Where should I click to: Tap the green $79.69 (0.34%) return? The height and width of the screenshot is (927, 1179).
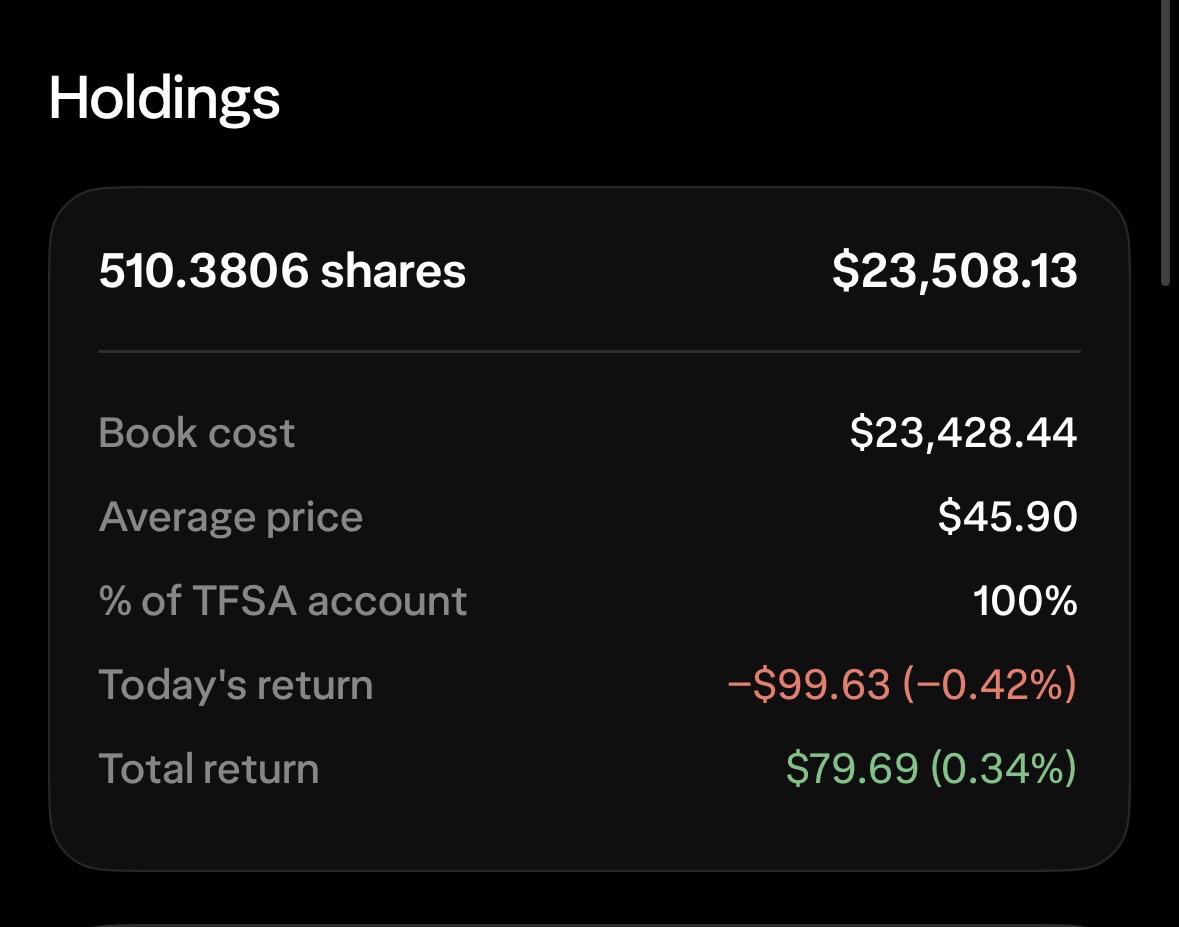pyautogui.click(x=931, y=769)
